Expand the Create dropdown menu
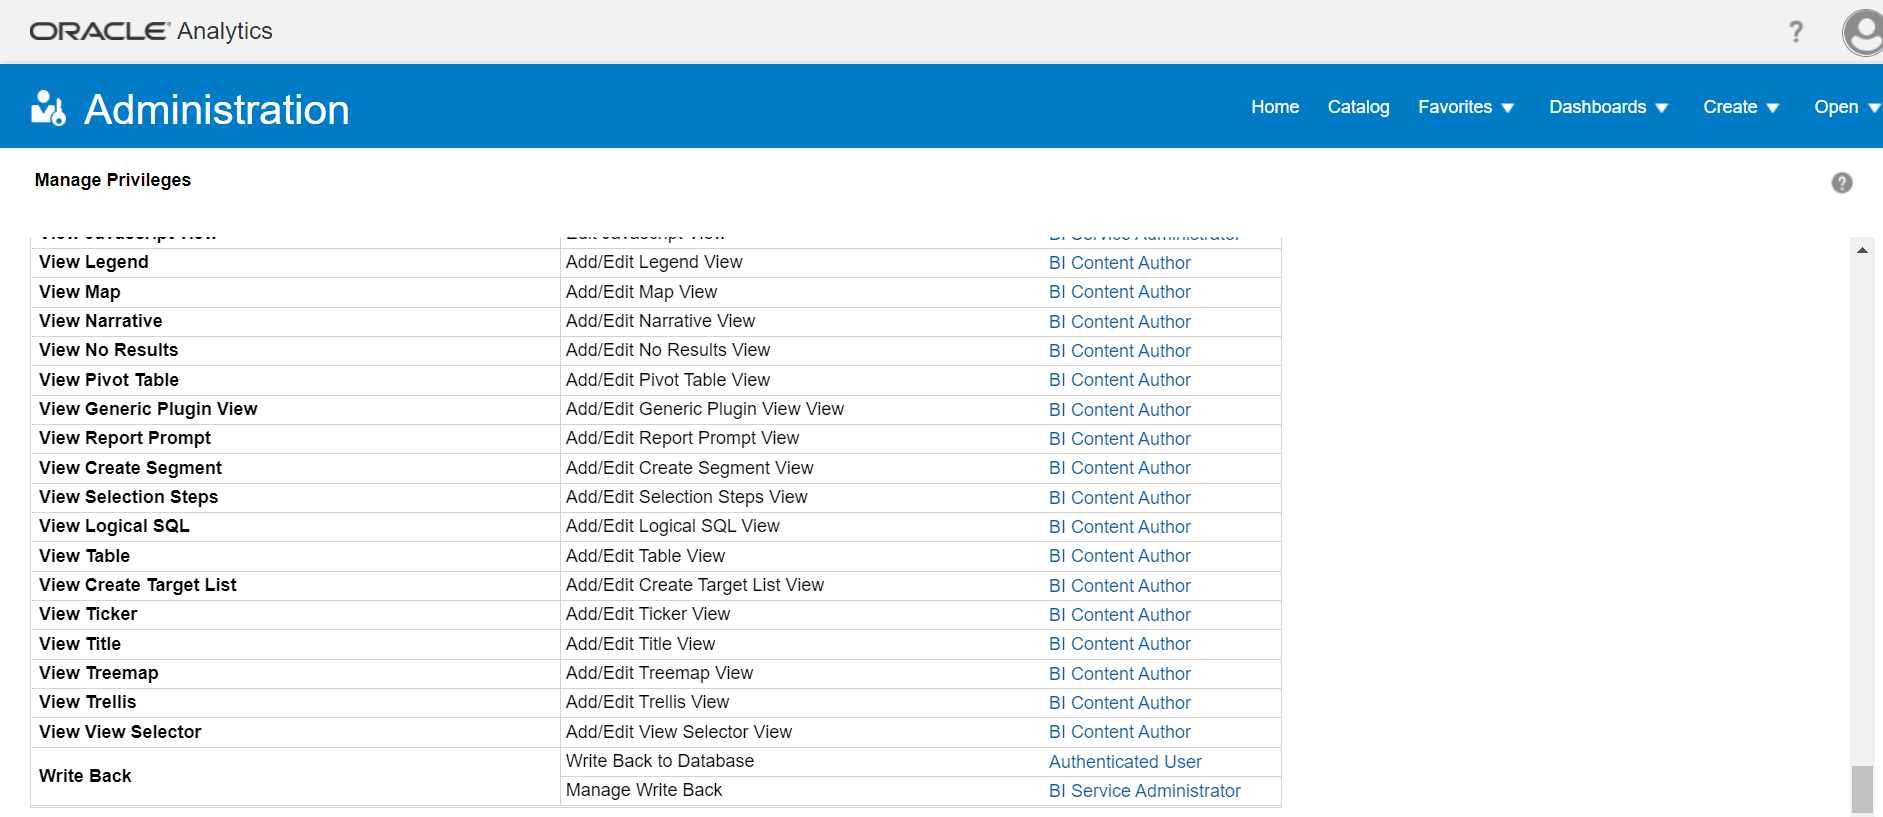This screenshot has height=817, width=1883. [1741, 107]
